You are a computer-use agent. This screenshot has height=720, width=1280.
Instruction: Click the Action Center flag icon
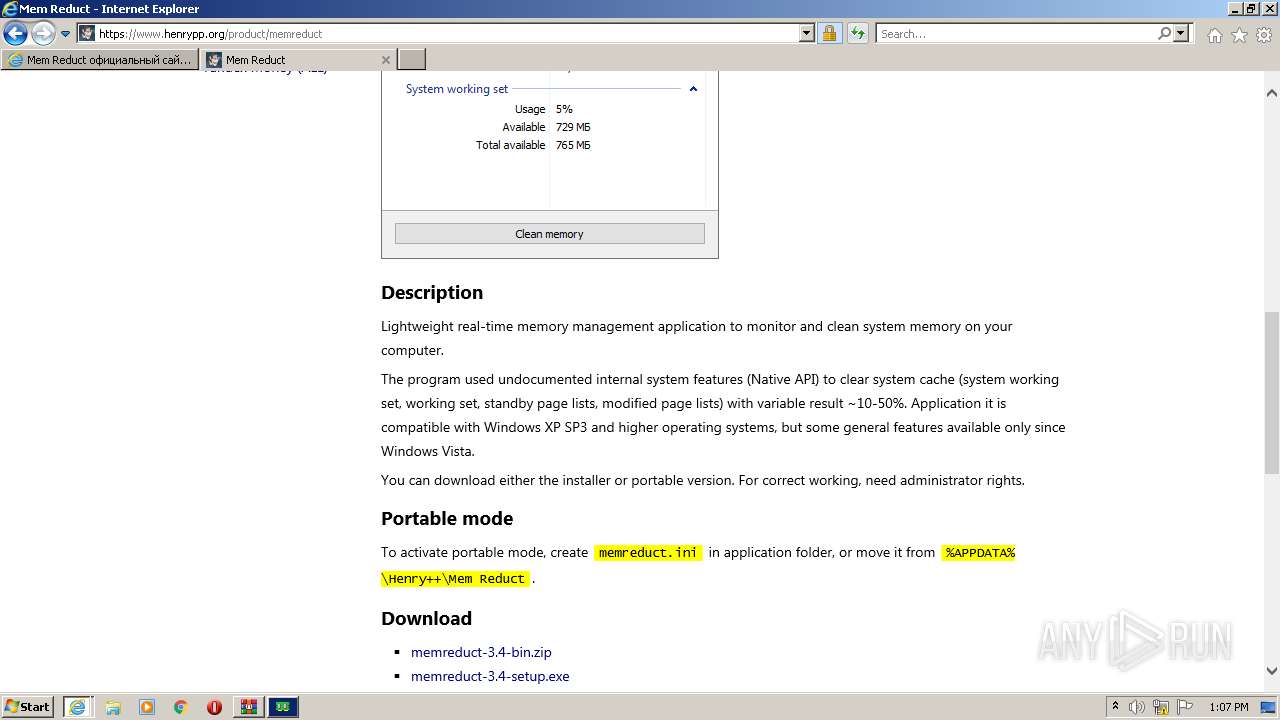tap(1184, 707)
